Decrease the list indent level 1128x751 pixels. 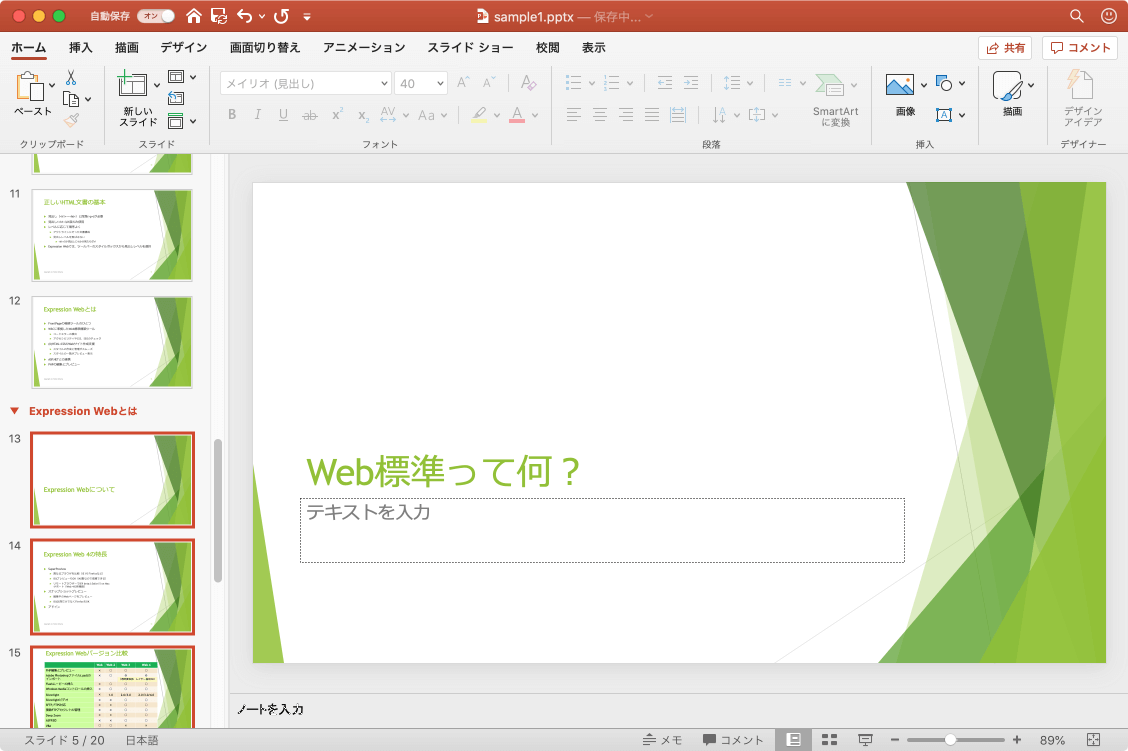[x=665, y=83]
